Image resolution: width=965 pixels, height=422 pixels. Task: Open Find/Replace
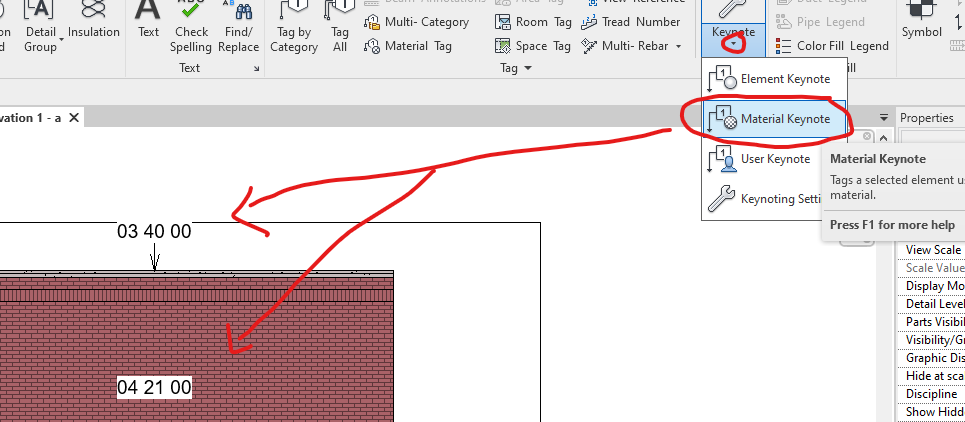[x=238, y=26]
